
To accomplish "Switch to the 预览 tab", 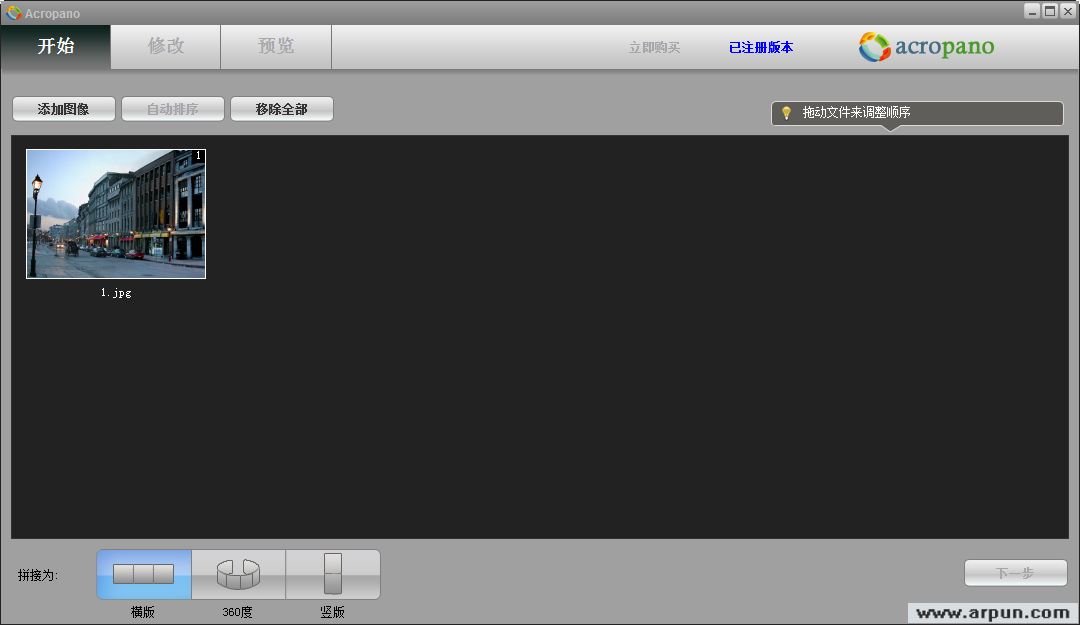I will pos(276,46).
